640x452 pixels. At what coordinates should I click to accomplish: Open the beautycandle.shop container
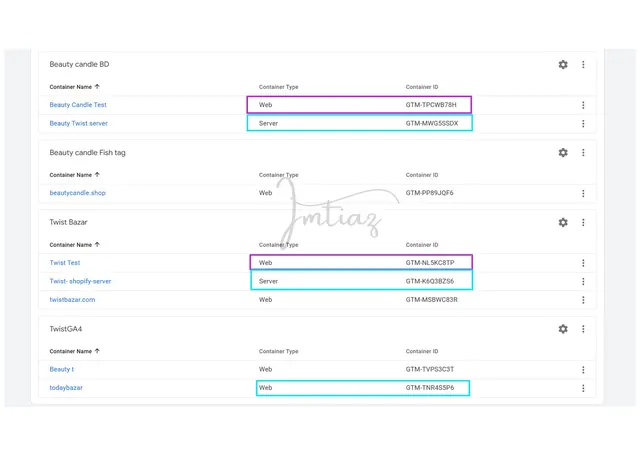(78, 193)
